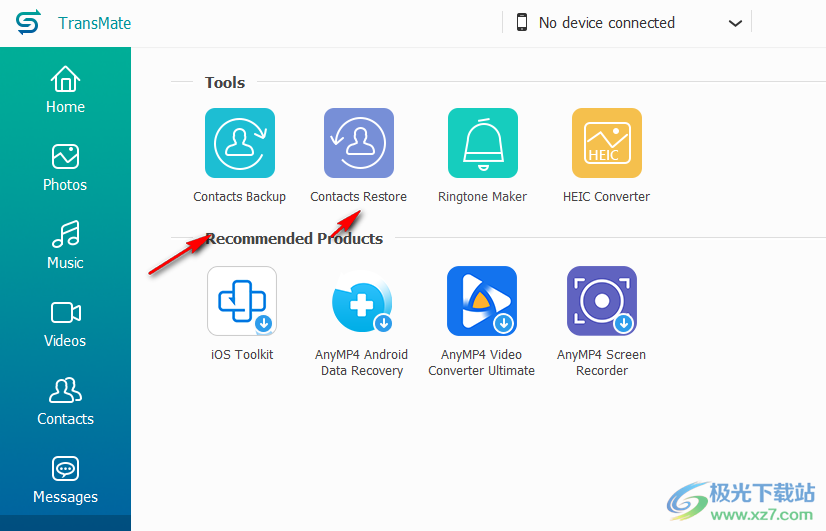Click the AnyMP4 Screen Recorder icon
Screen dimensions: 826x531
(602, 301)
